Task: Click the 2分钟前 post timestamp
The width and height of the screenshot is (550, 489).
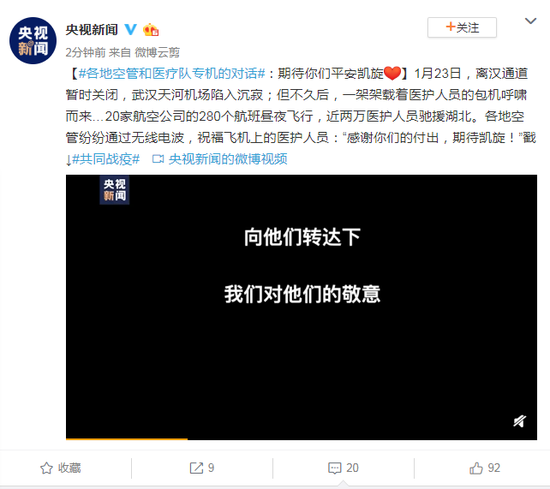Action: click(x=86, y=53)
